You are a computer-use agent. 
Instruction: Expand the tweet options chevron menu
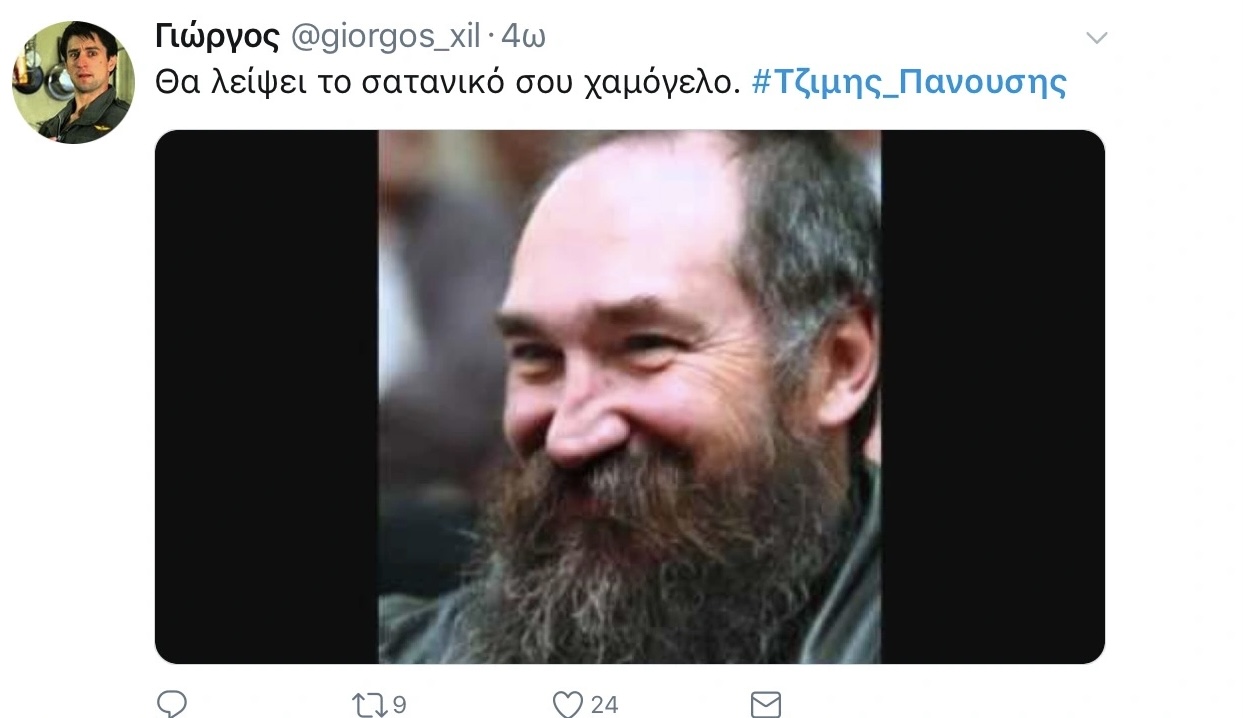click(1097, 38)
